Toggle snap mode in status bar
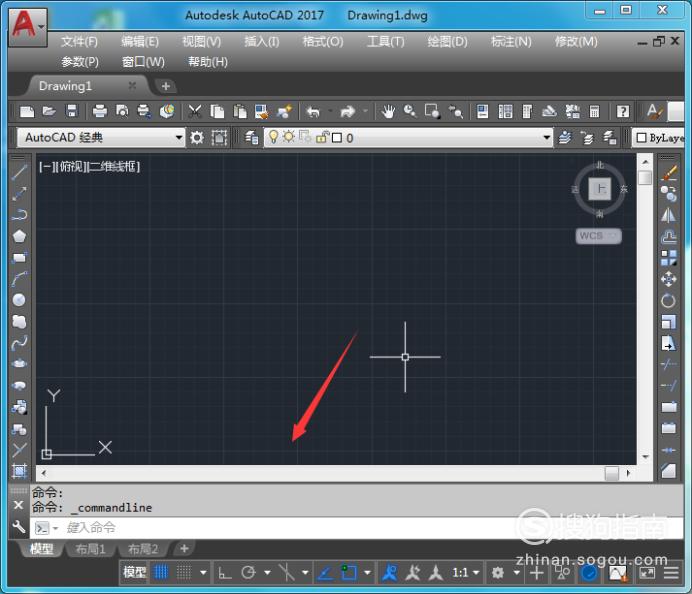This screenshot has width=692, height=594. 184,573
